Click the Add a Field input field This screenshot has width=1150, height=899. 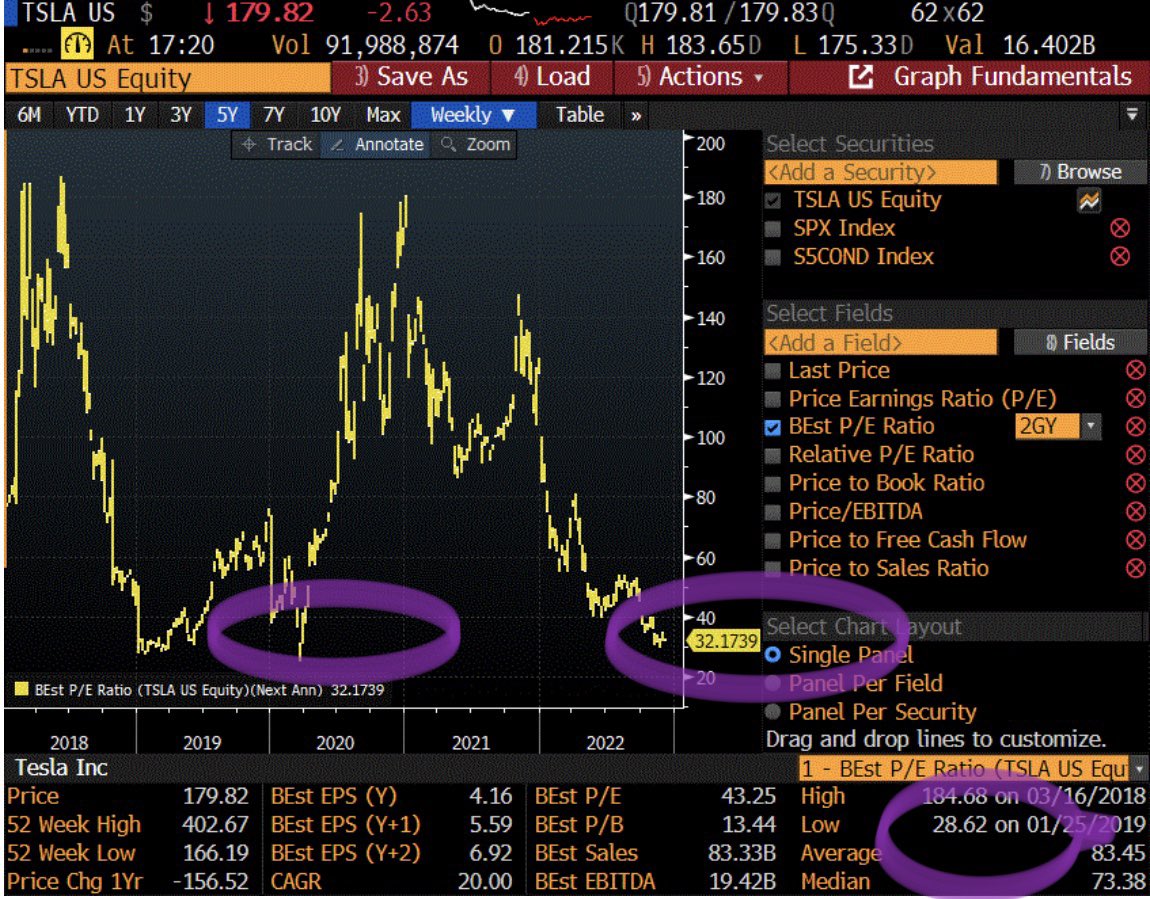point(881,342)
